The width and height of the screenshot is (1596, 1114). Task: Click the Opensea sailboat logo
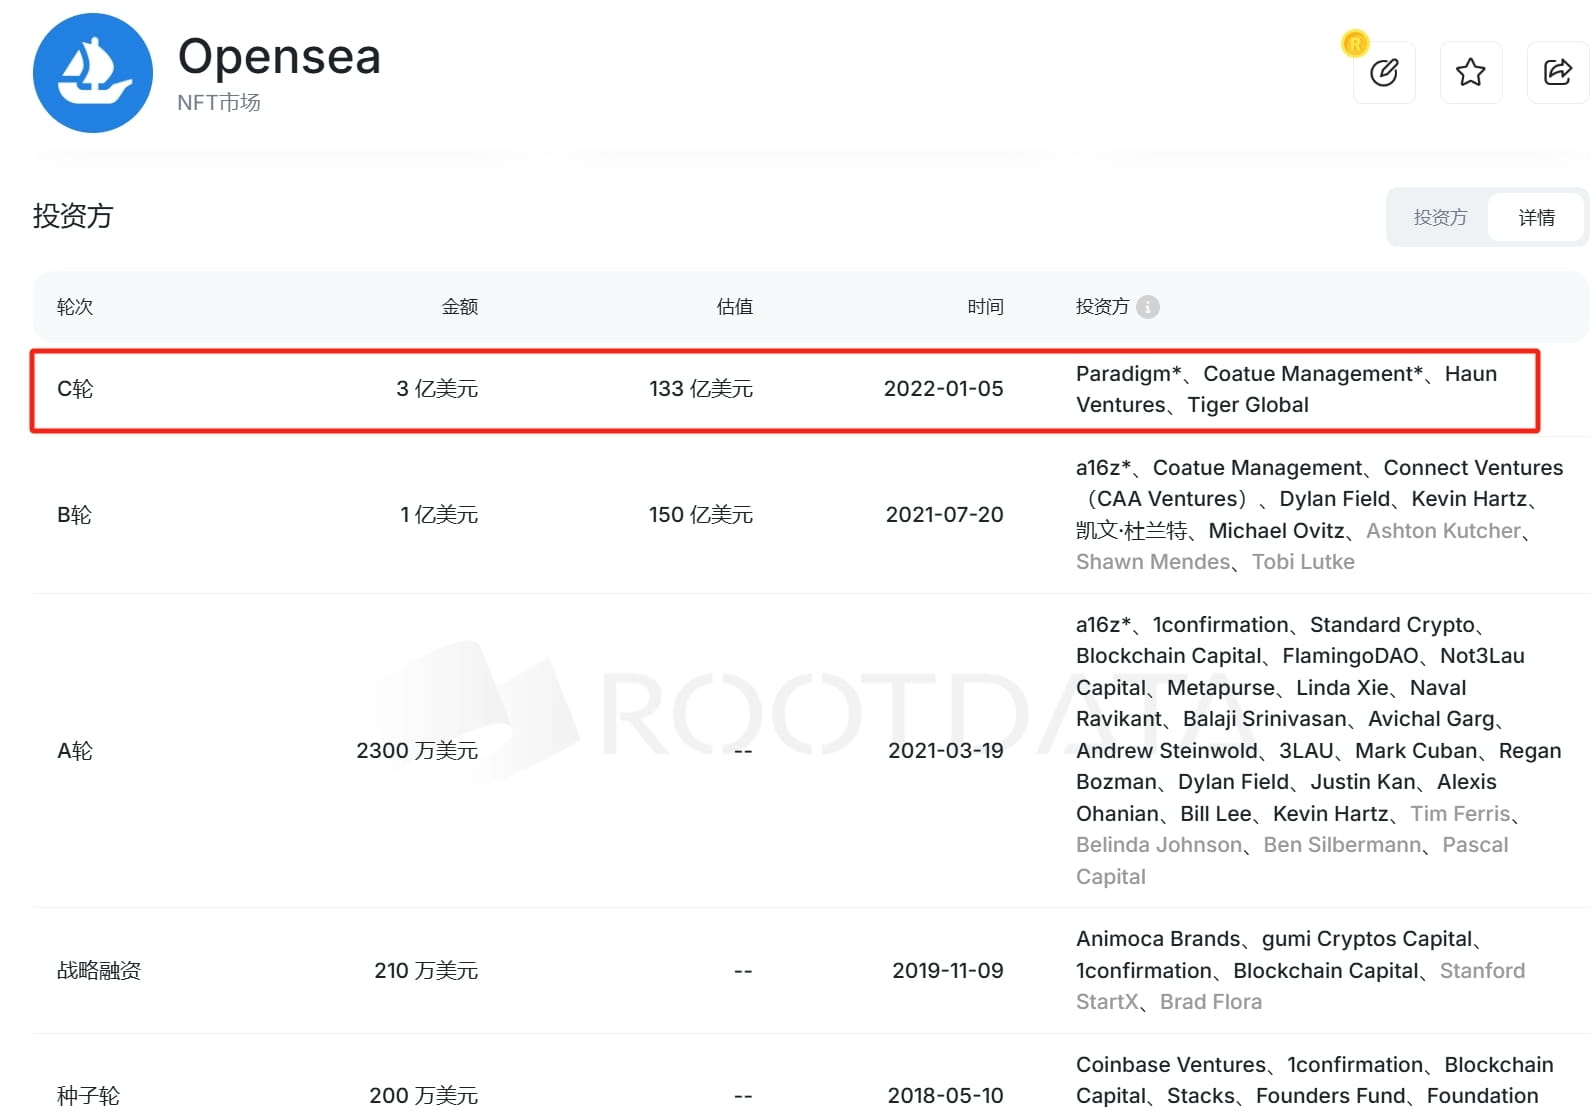(93, 73)
